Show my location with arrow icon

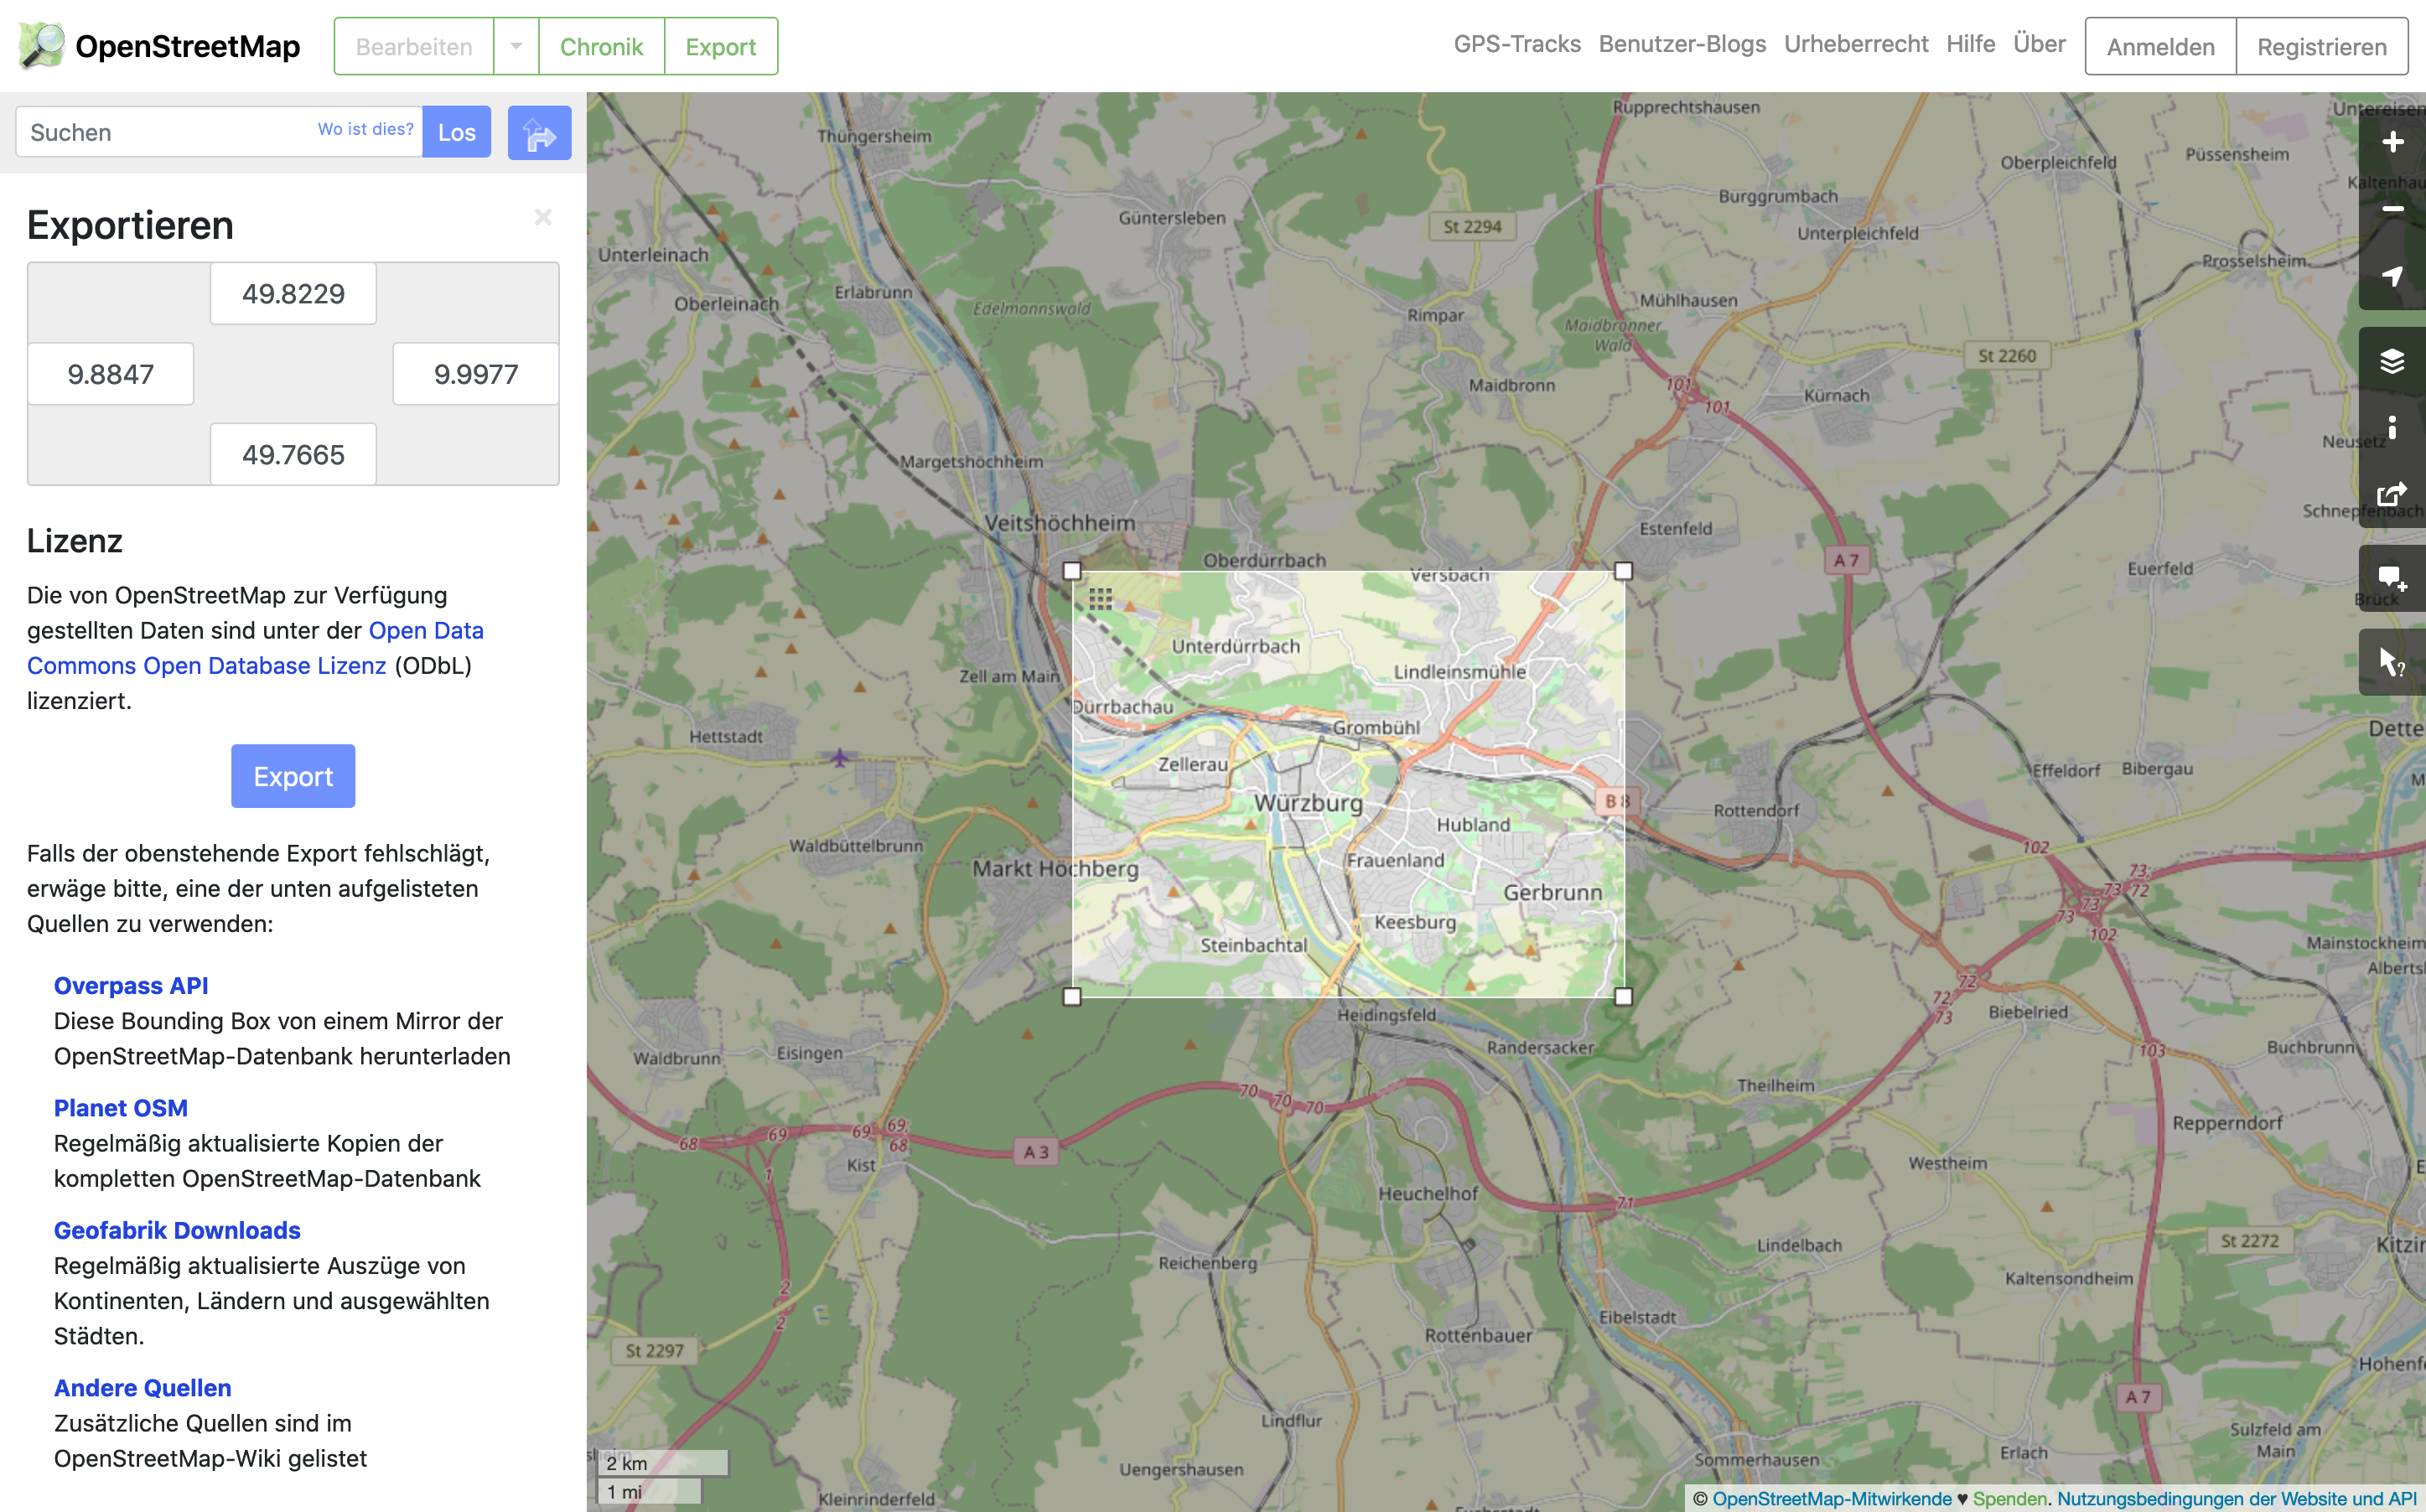2391,275
